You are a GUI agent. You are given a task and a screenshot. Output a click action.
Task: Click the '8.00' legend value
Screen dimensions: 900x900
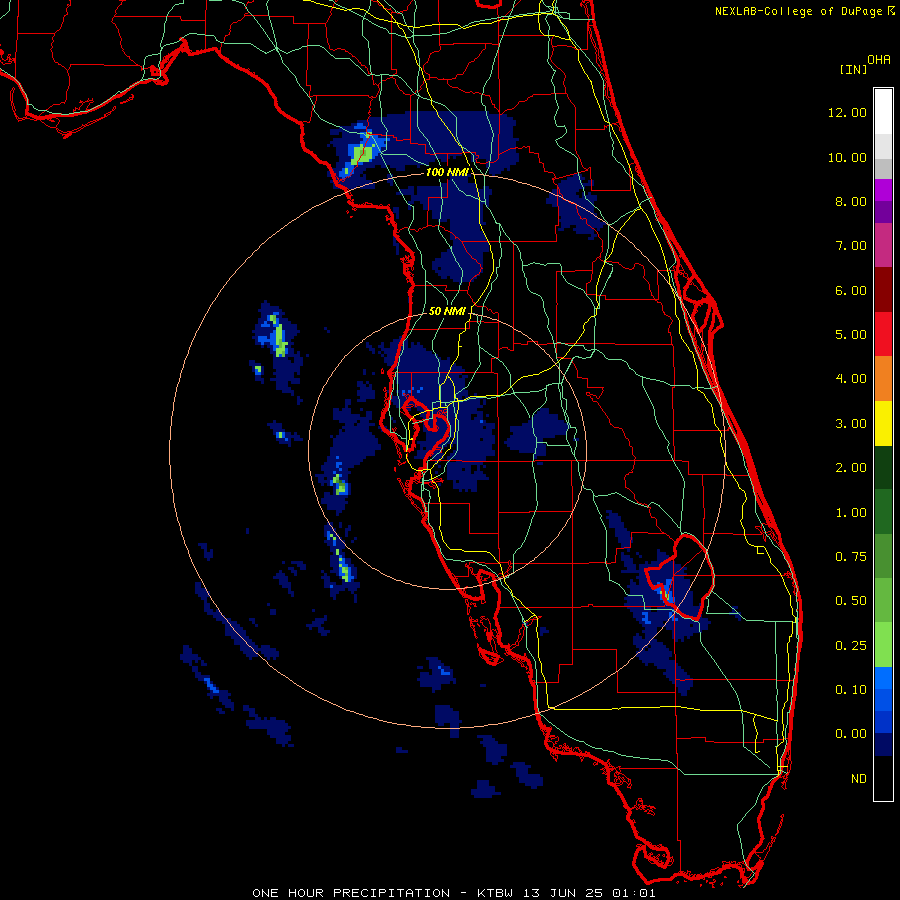[851, 201]
